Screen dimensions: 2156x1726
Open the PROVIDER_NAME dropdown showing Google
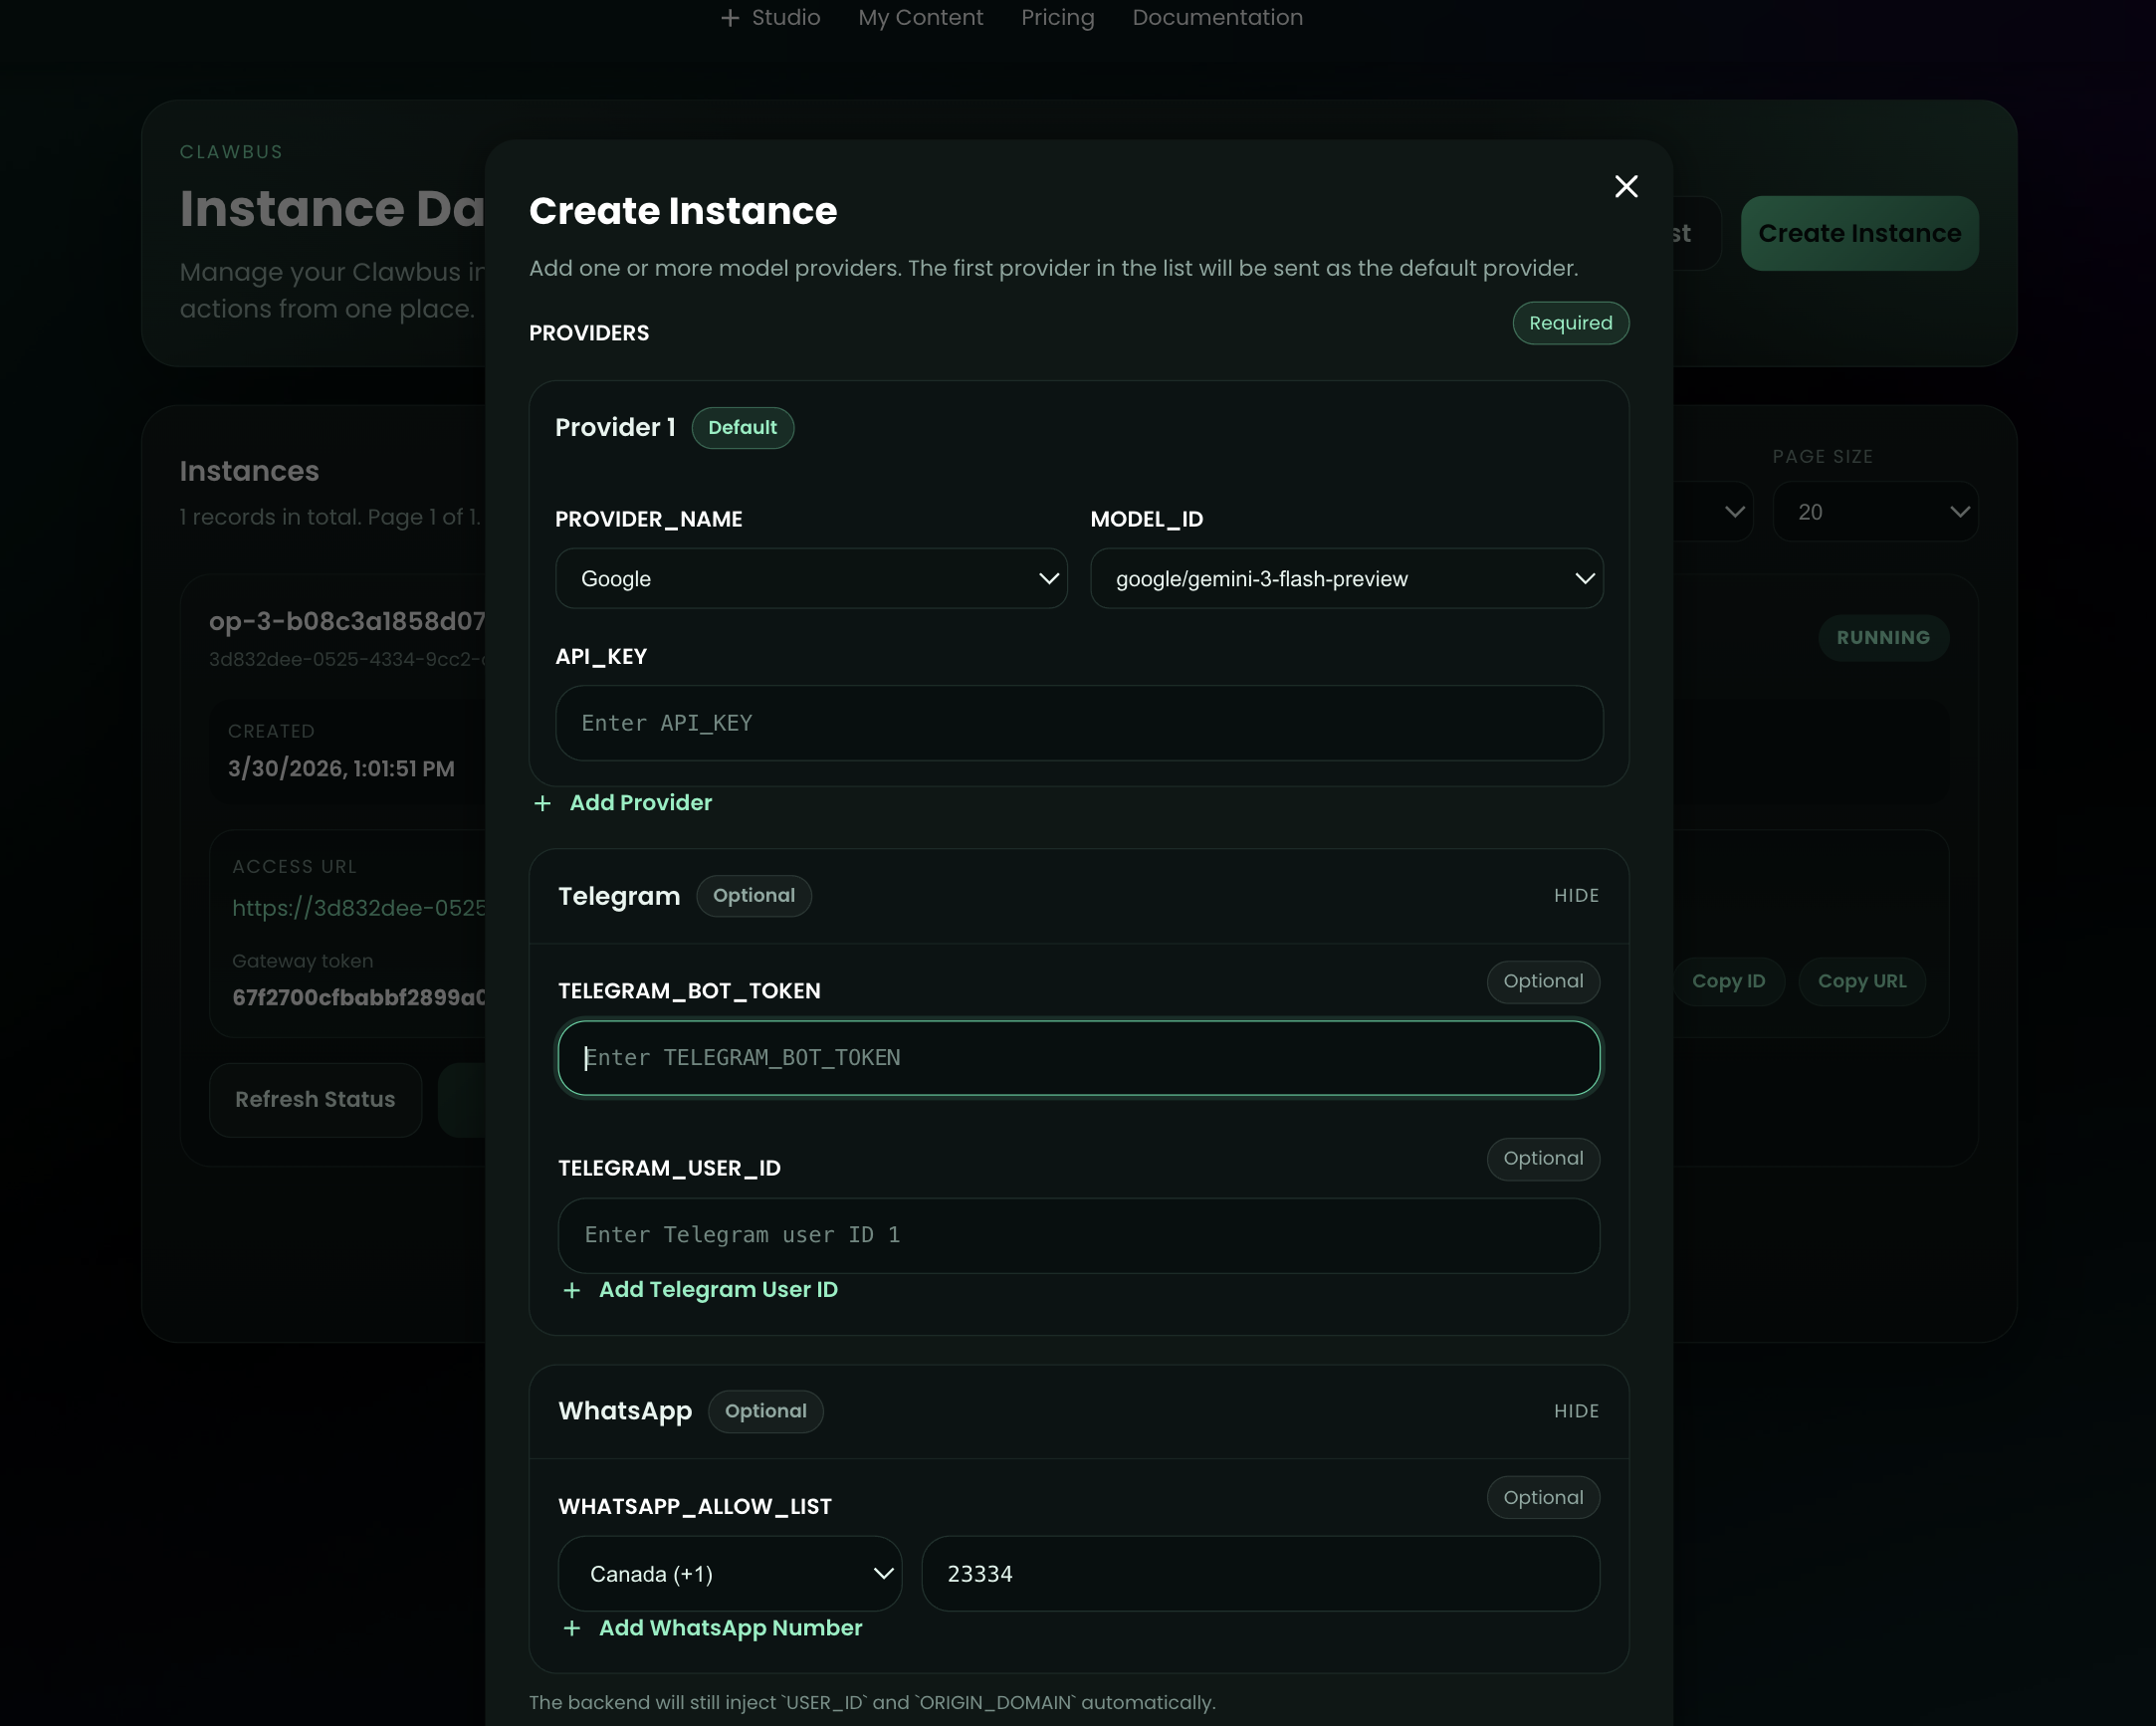[812, 578]
